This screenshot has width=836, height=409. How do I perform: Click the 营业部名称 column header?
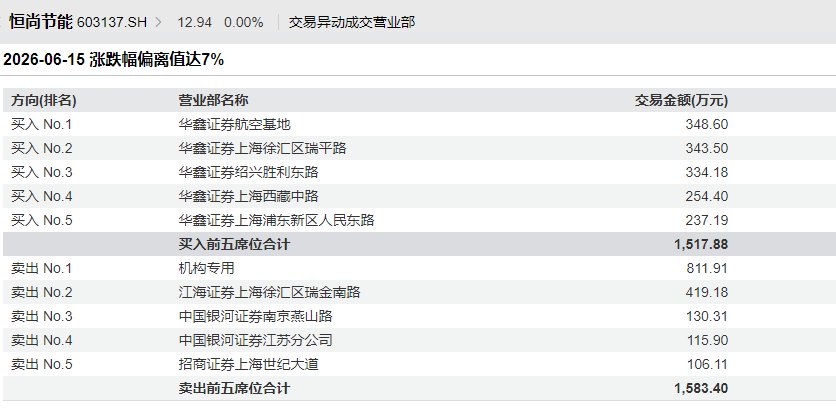(213, 100)
